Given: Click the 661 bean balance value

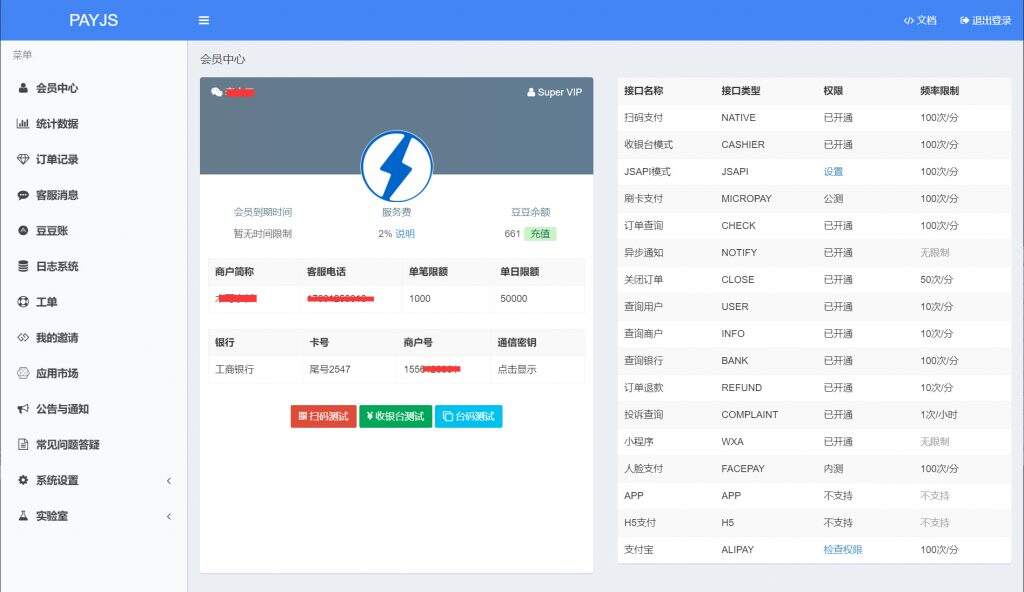Looking at the screenshot, I should [513, 233].
